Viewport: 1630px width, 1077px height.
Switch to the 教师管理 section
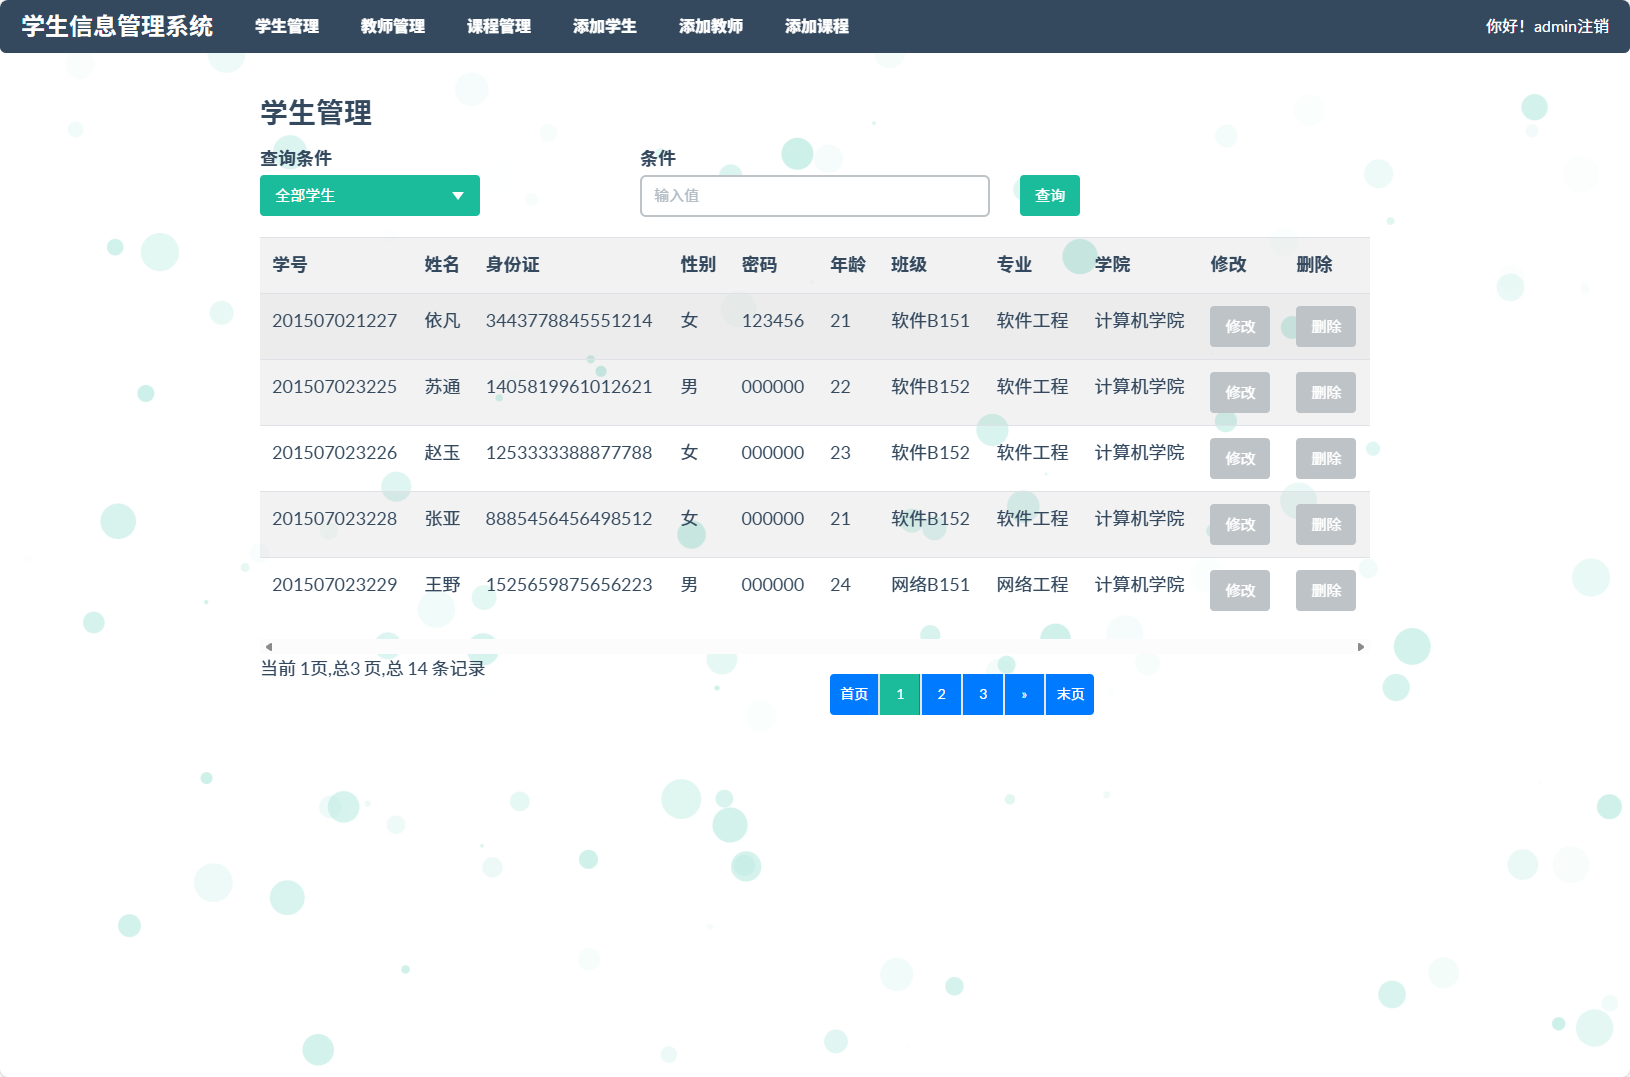pos(392,26)
